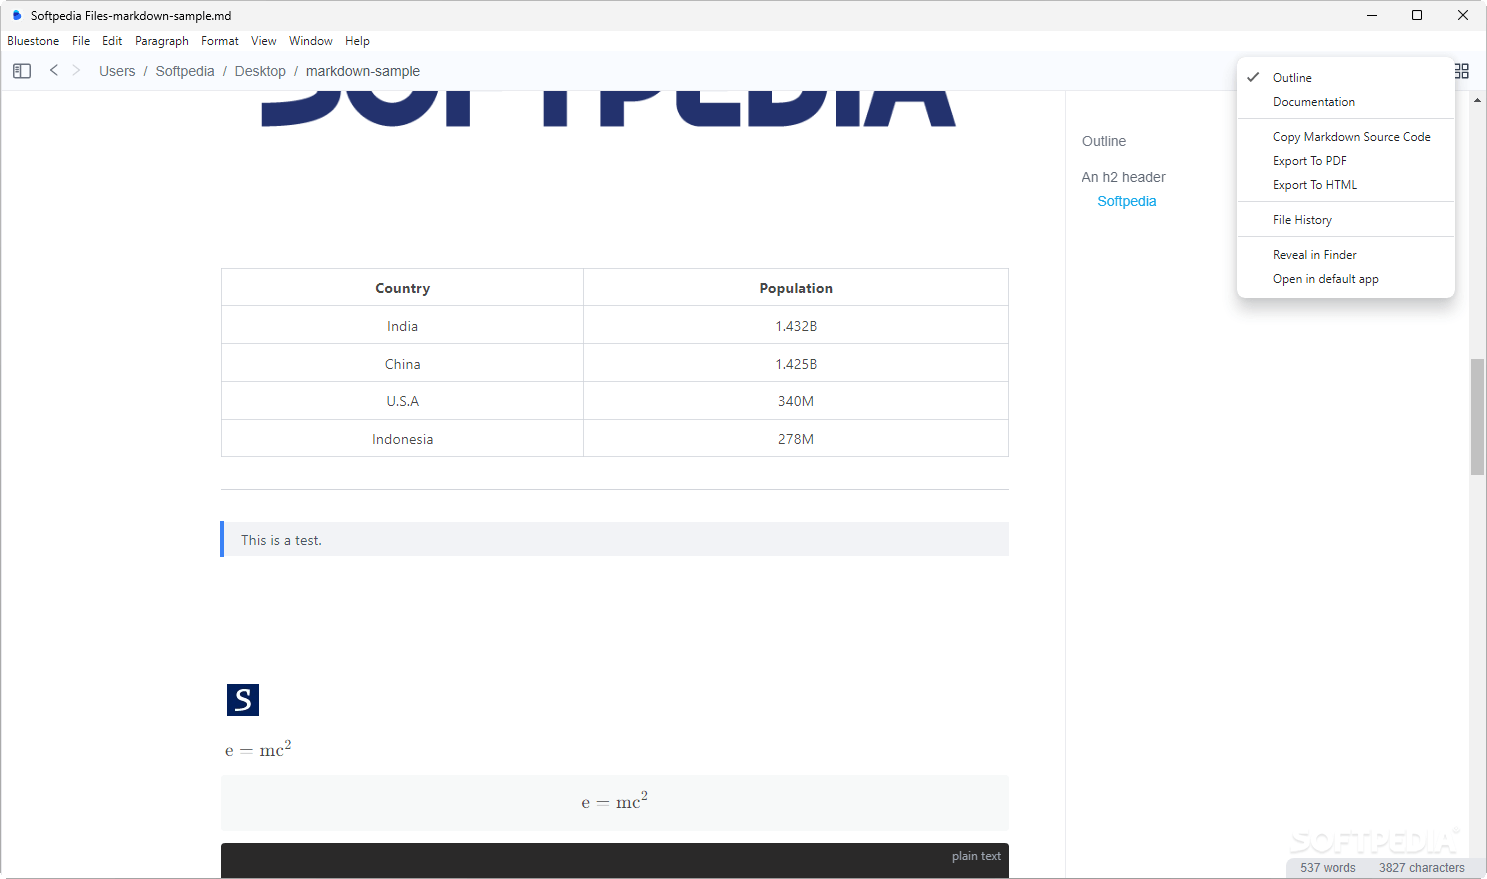The height and width of the screenshot is (879, 1487).
Task: Click the Users breadcrumb
Action: [x=117, y=71]
